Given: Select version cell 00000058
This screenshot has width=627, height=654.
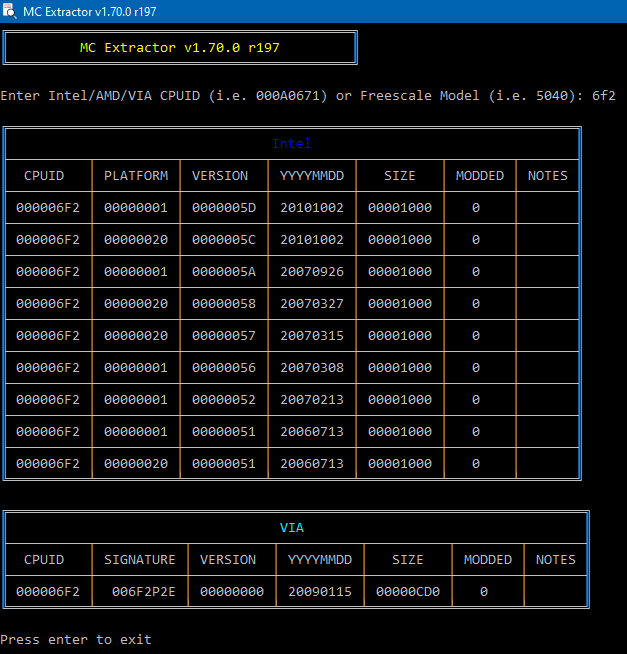Looking at the screenshot, I should [x=224, y=304].
